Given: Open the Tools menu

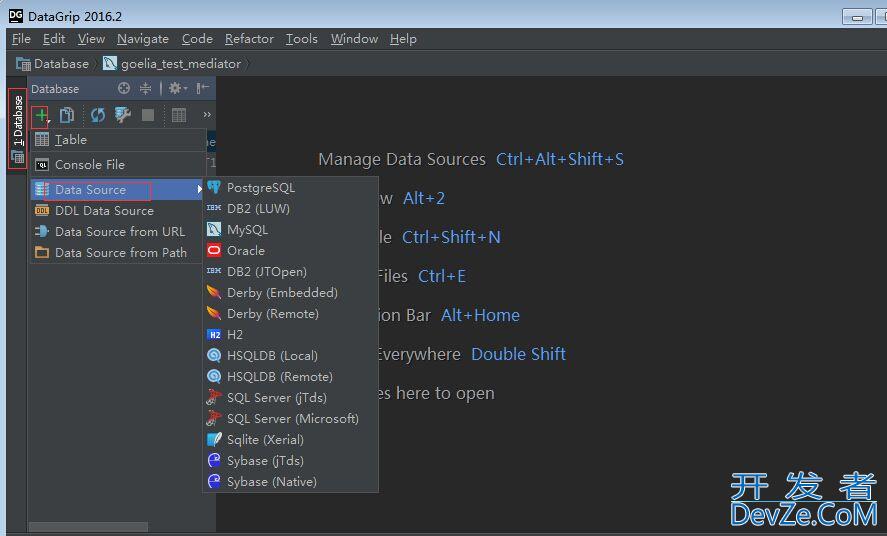Looking at the screenshot, I should click(x=302, y=39).
